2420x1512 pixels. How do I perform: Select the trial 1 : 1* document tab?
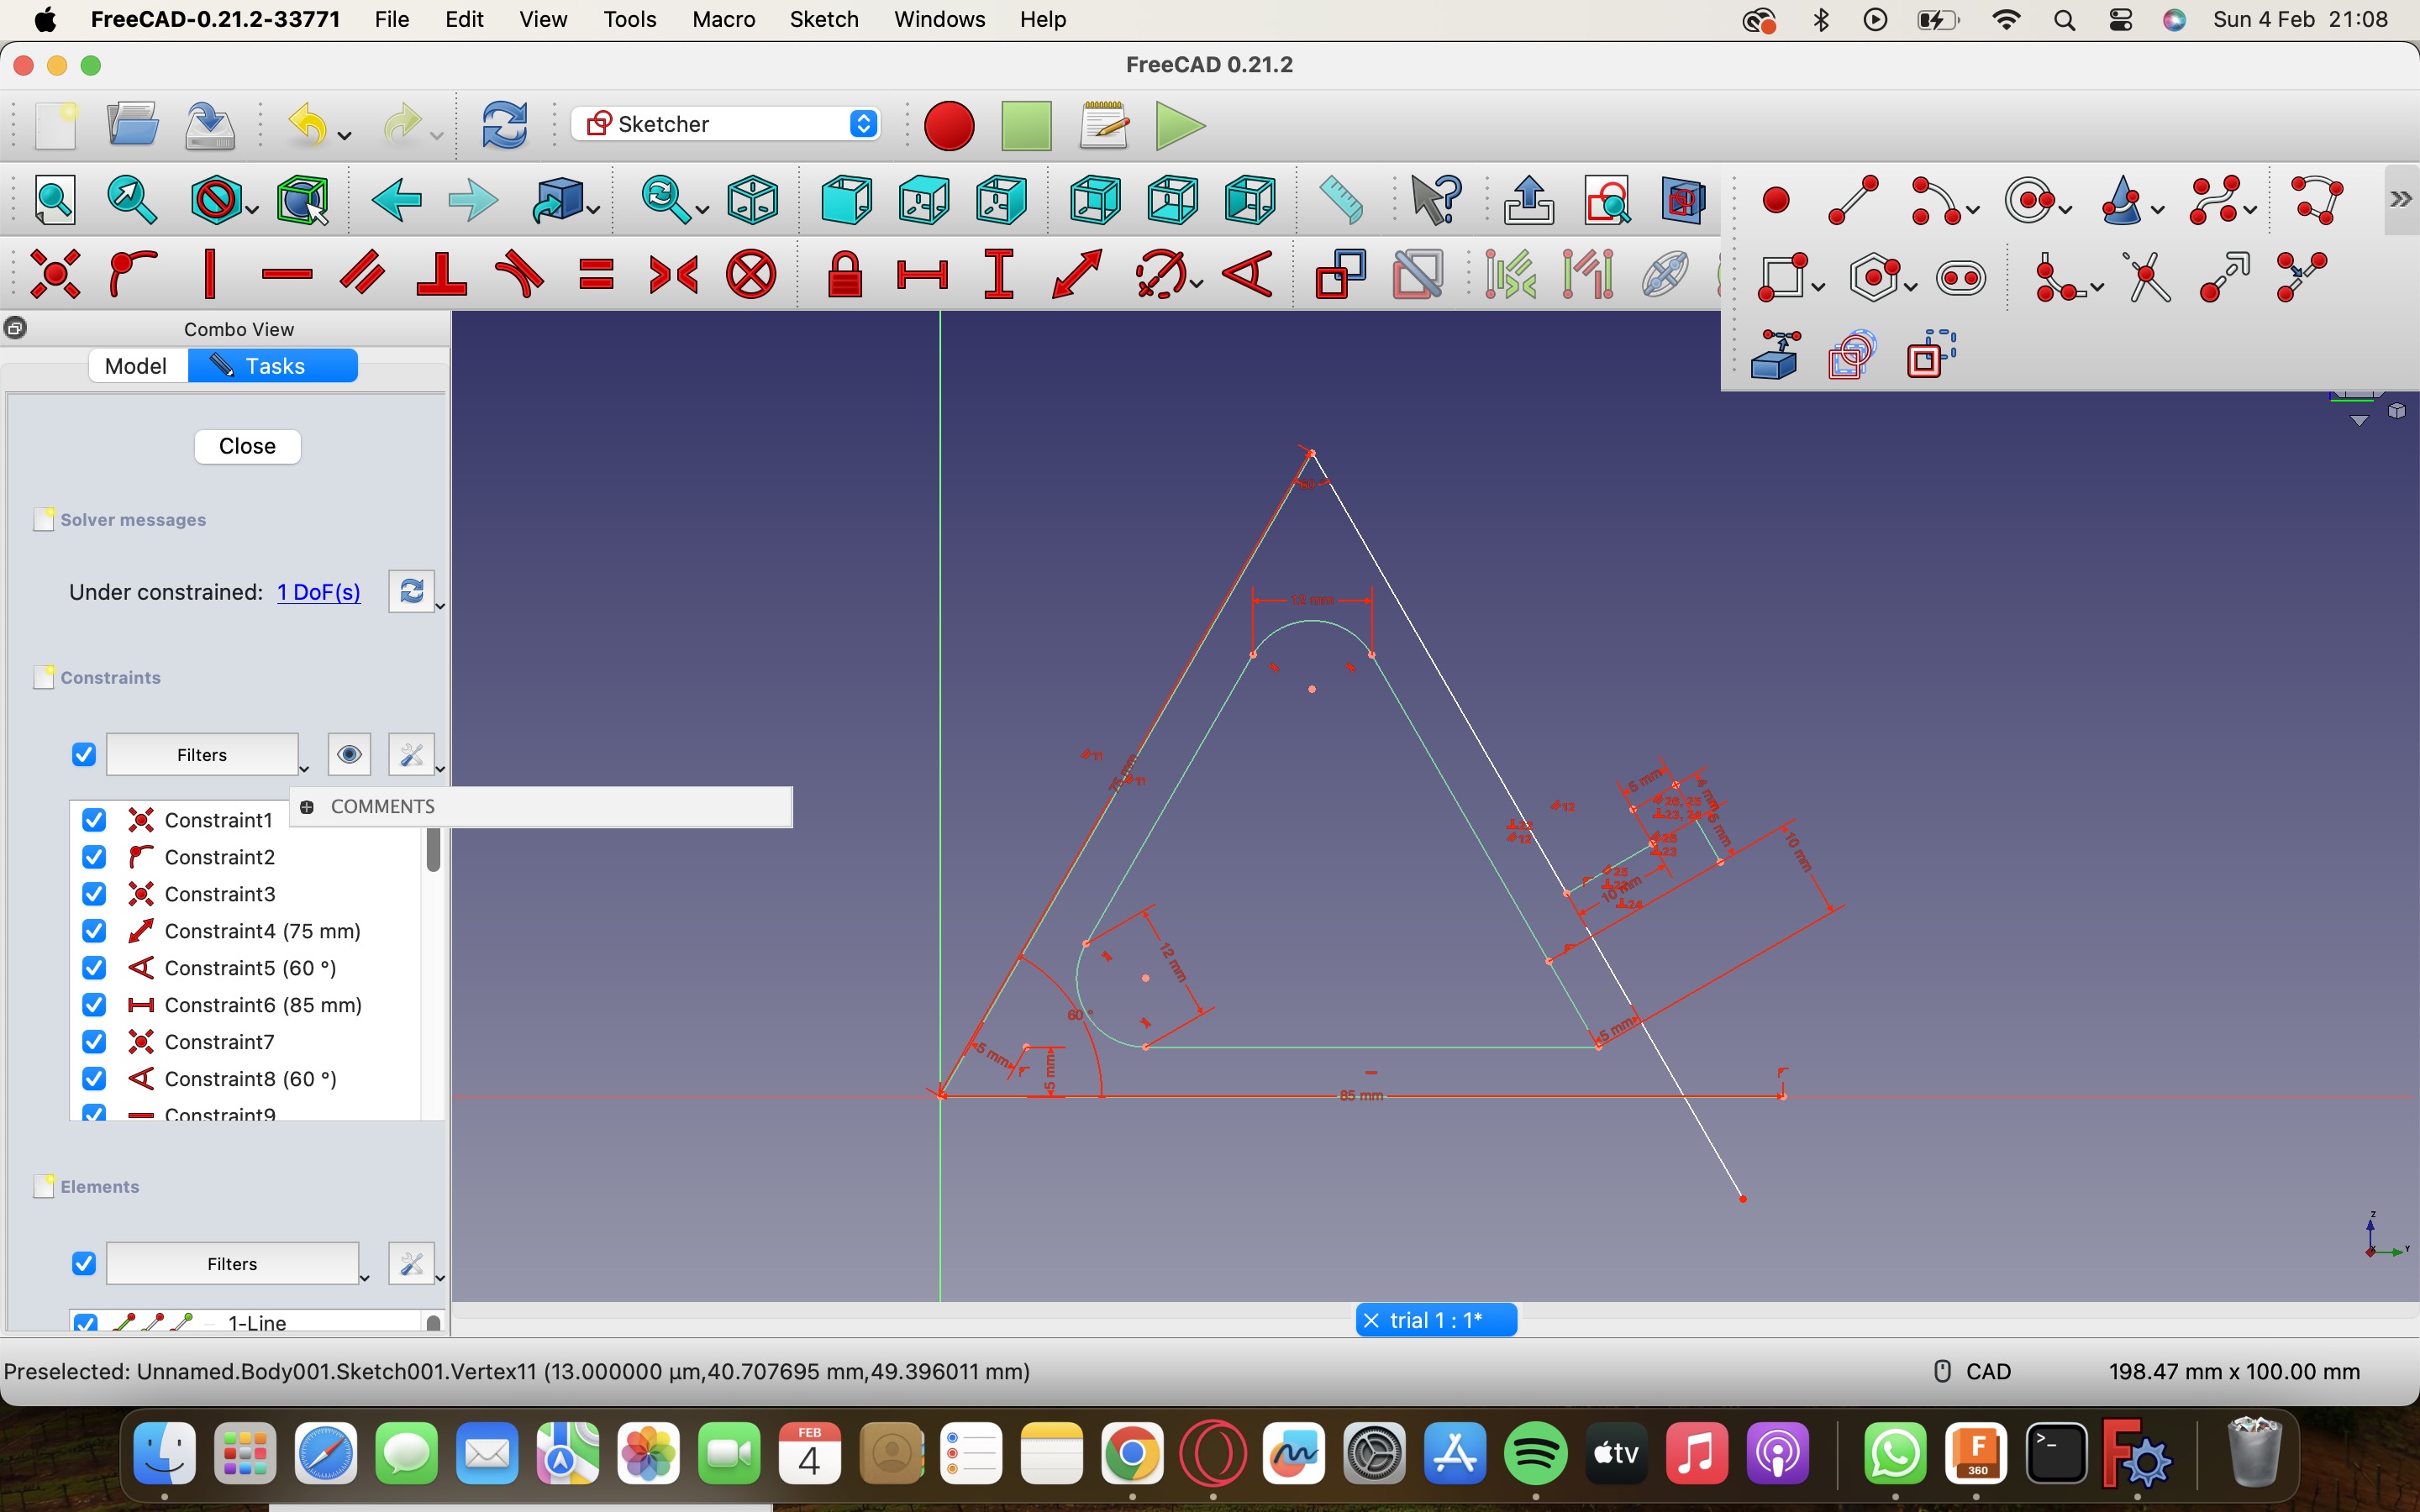pyautogui.click(x=1436, y=1320)
